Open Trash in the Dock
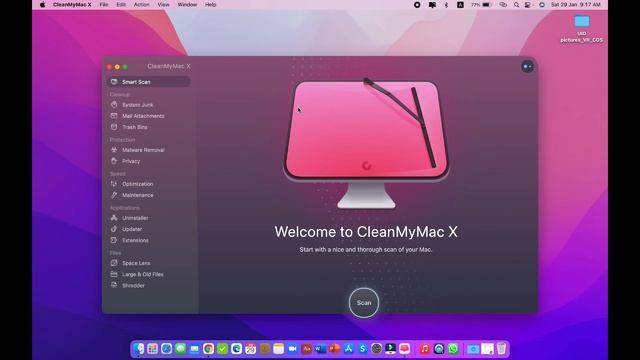 click(501, 349)
